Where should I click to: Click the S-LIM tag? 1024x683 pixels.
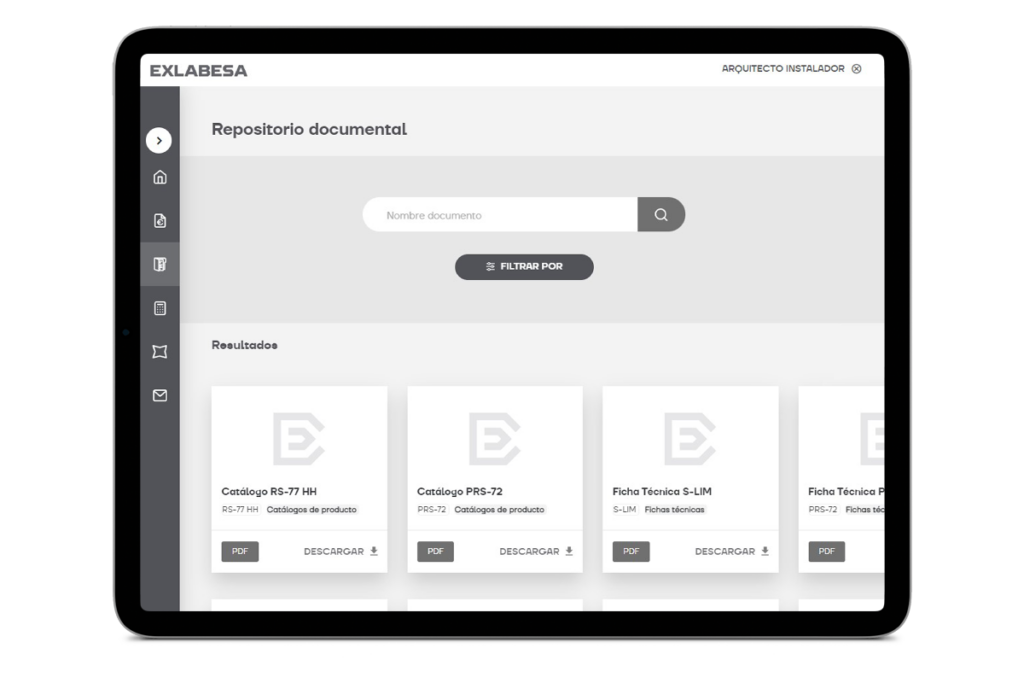pyautogui.click(x=624, y=509)
